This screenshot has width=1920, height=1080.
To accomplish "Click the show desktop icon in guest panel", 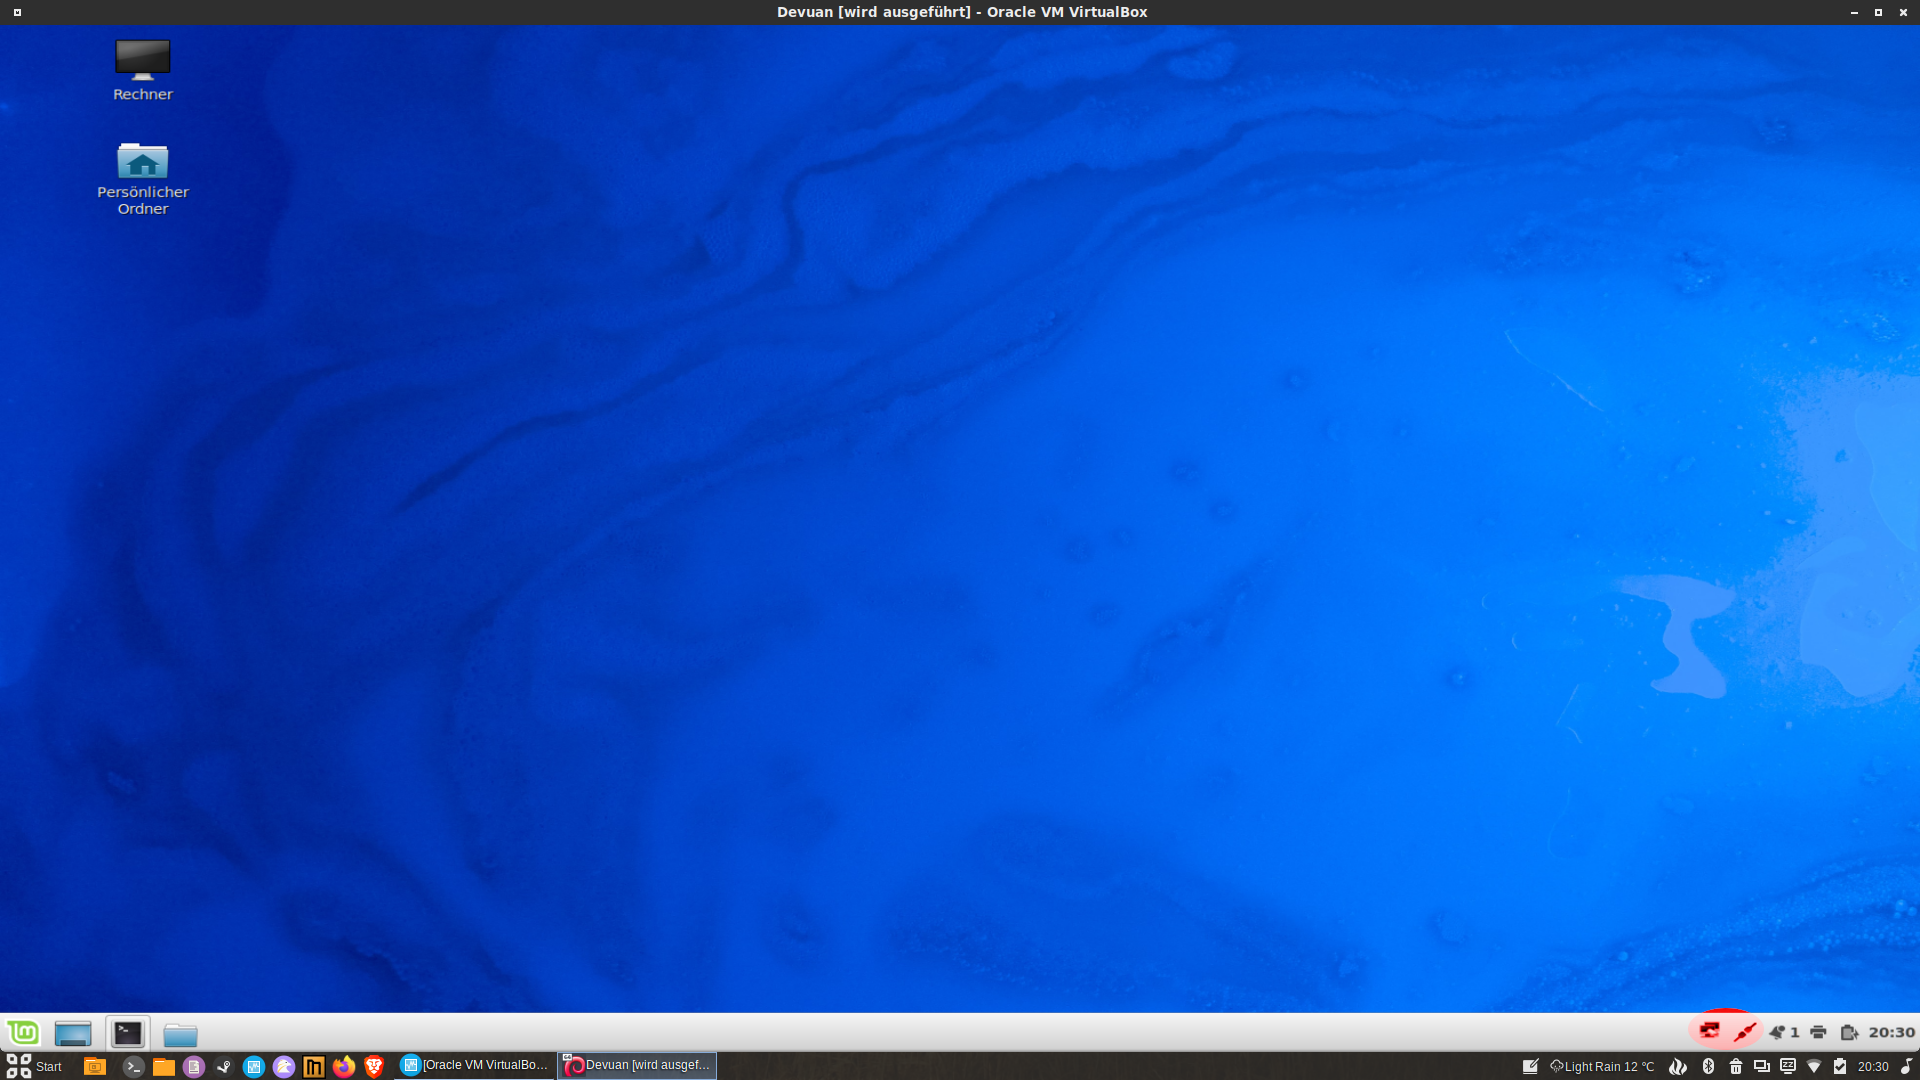I will [73, 1033].
